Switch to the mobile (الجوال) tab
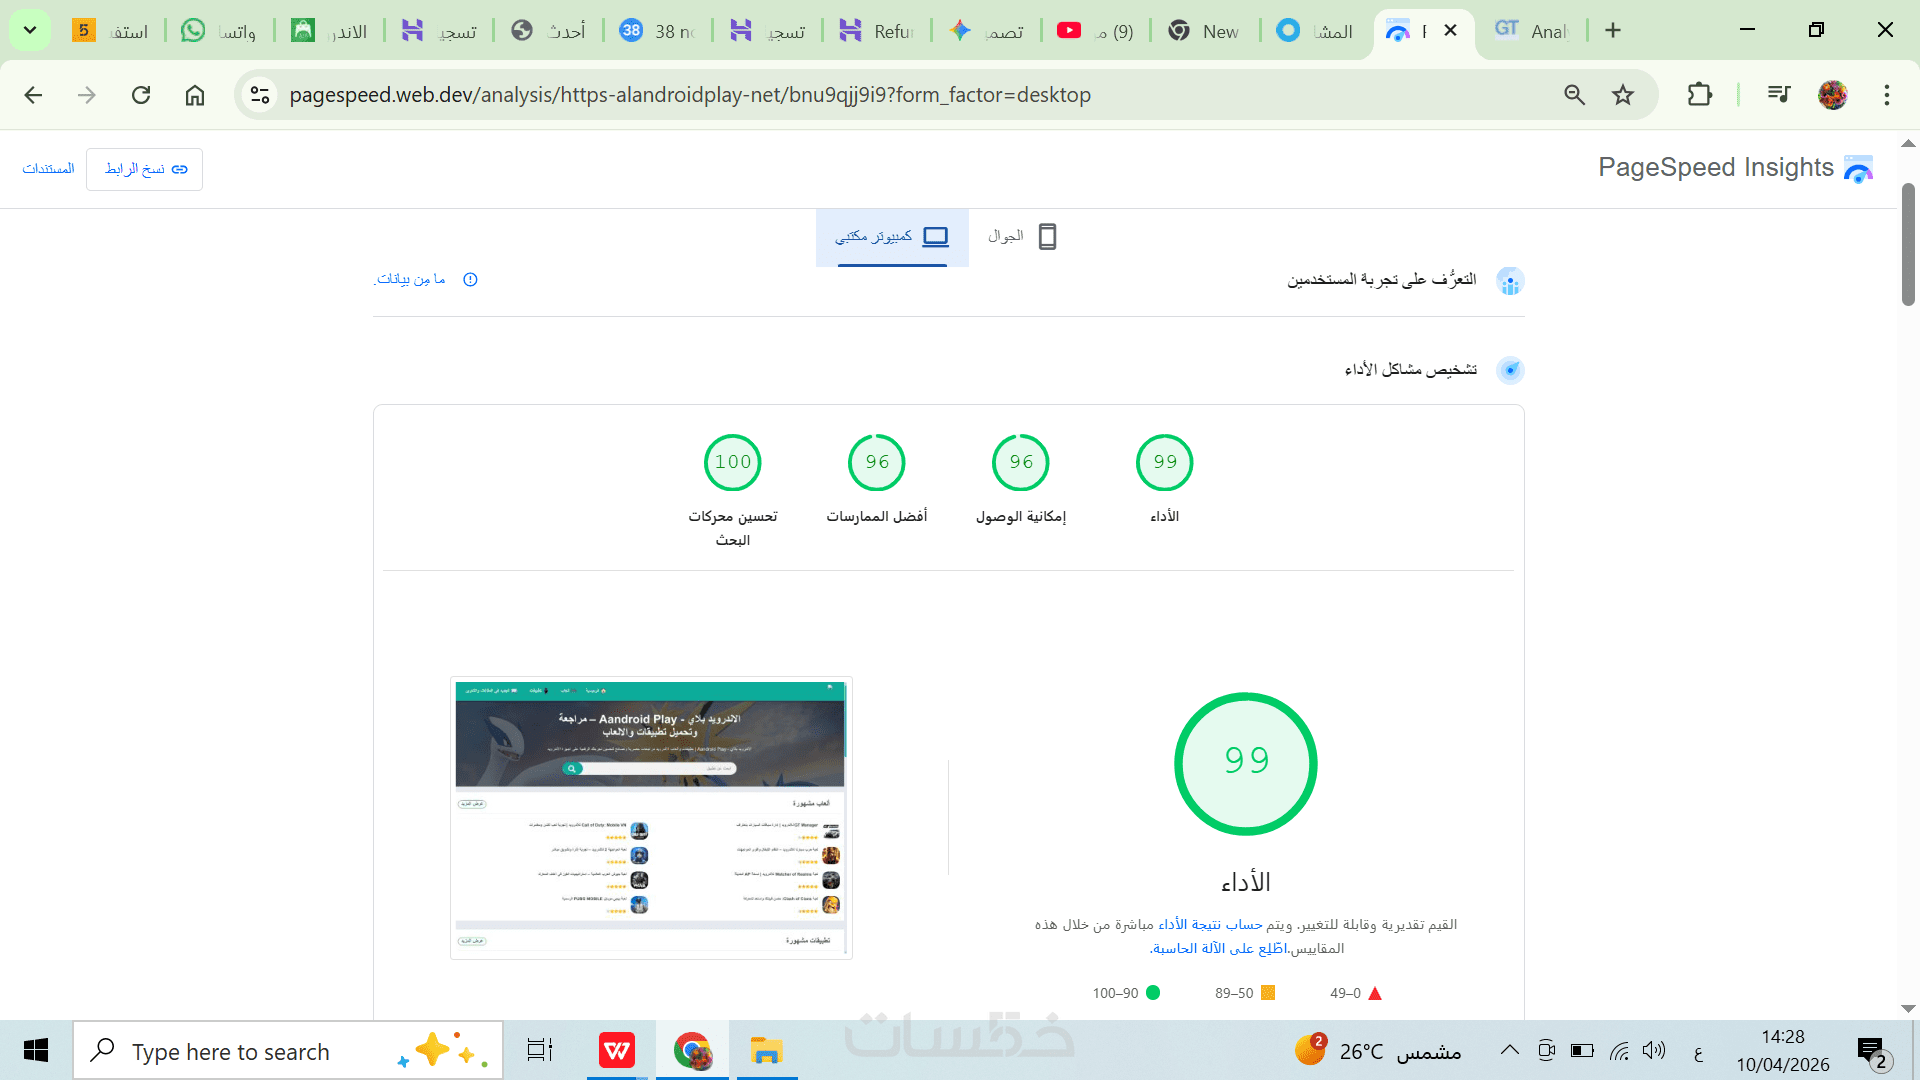 point(1022,237)
